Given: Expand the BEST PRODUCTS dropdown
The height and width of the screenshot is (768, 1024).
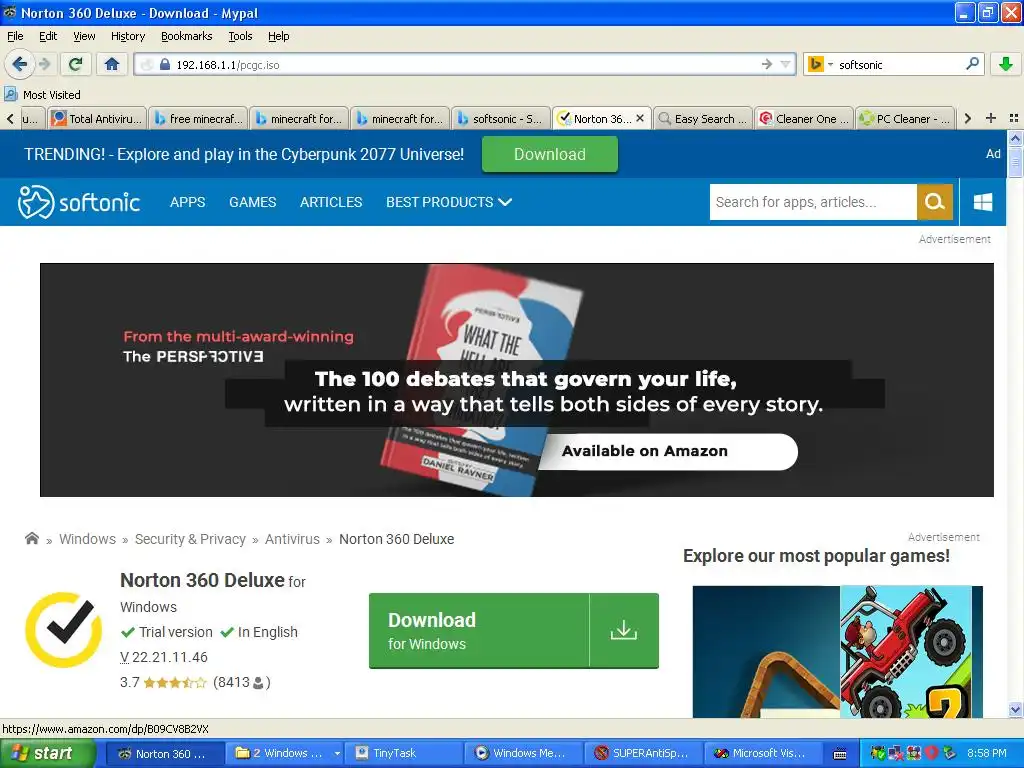Looking at the screenshot, I should click(x=449, y=202).
